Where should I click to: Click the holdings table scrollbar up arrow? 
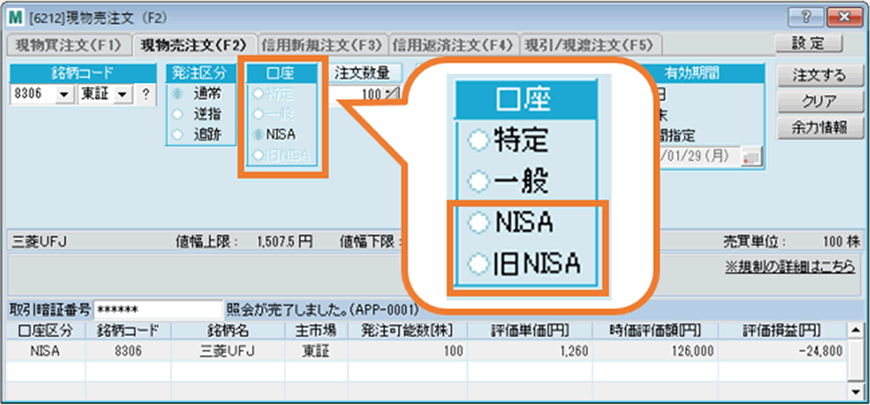(857, 331)
